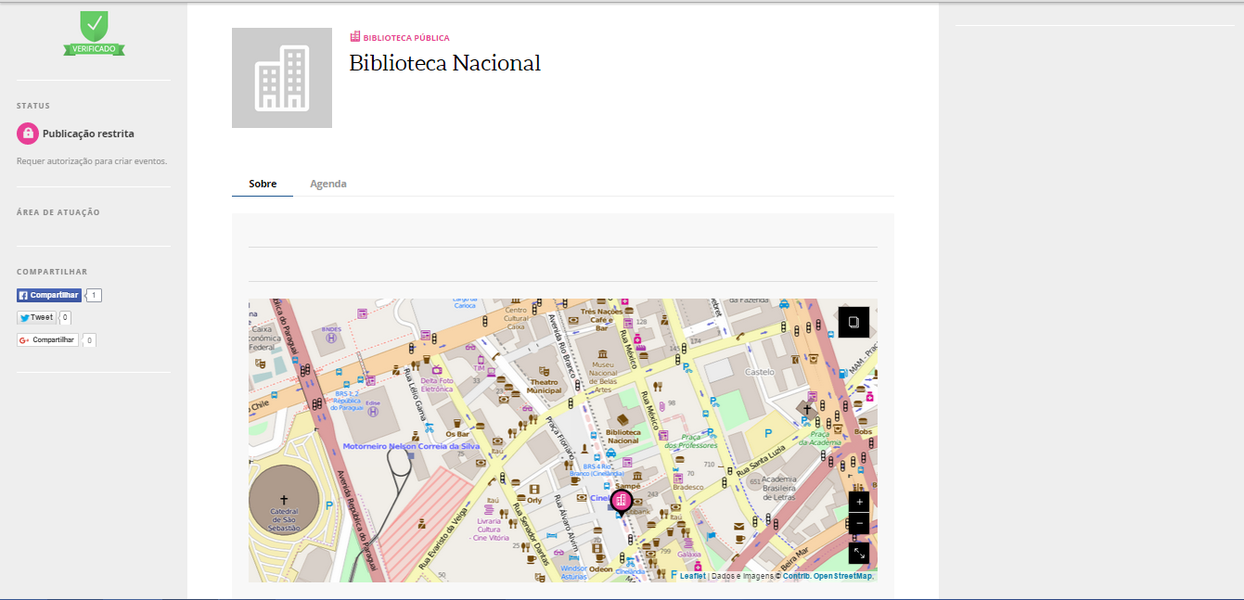The height and width of the screenshot is (600, 1244).
Task: Click the green Verificado shield badge
Action: 94,33
